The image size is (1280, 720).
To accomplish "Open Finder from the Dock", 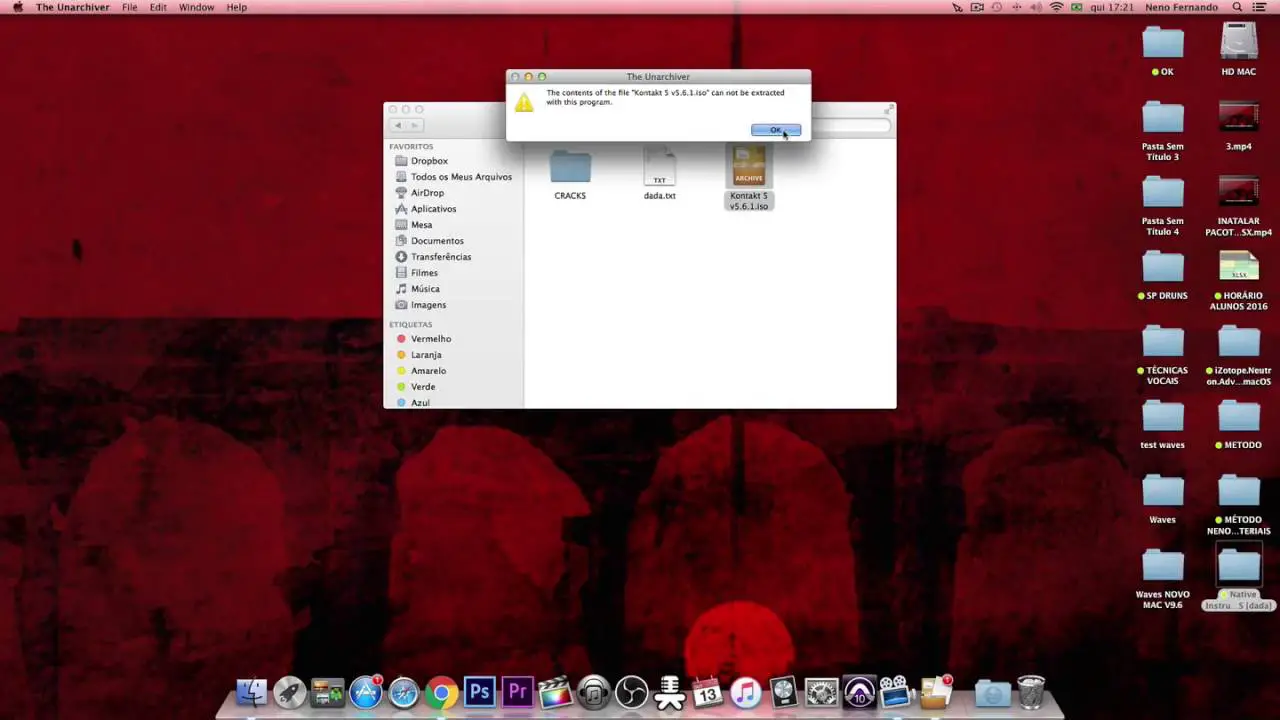I will 251,692.
